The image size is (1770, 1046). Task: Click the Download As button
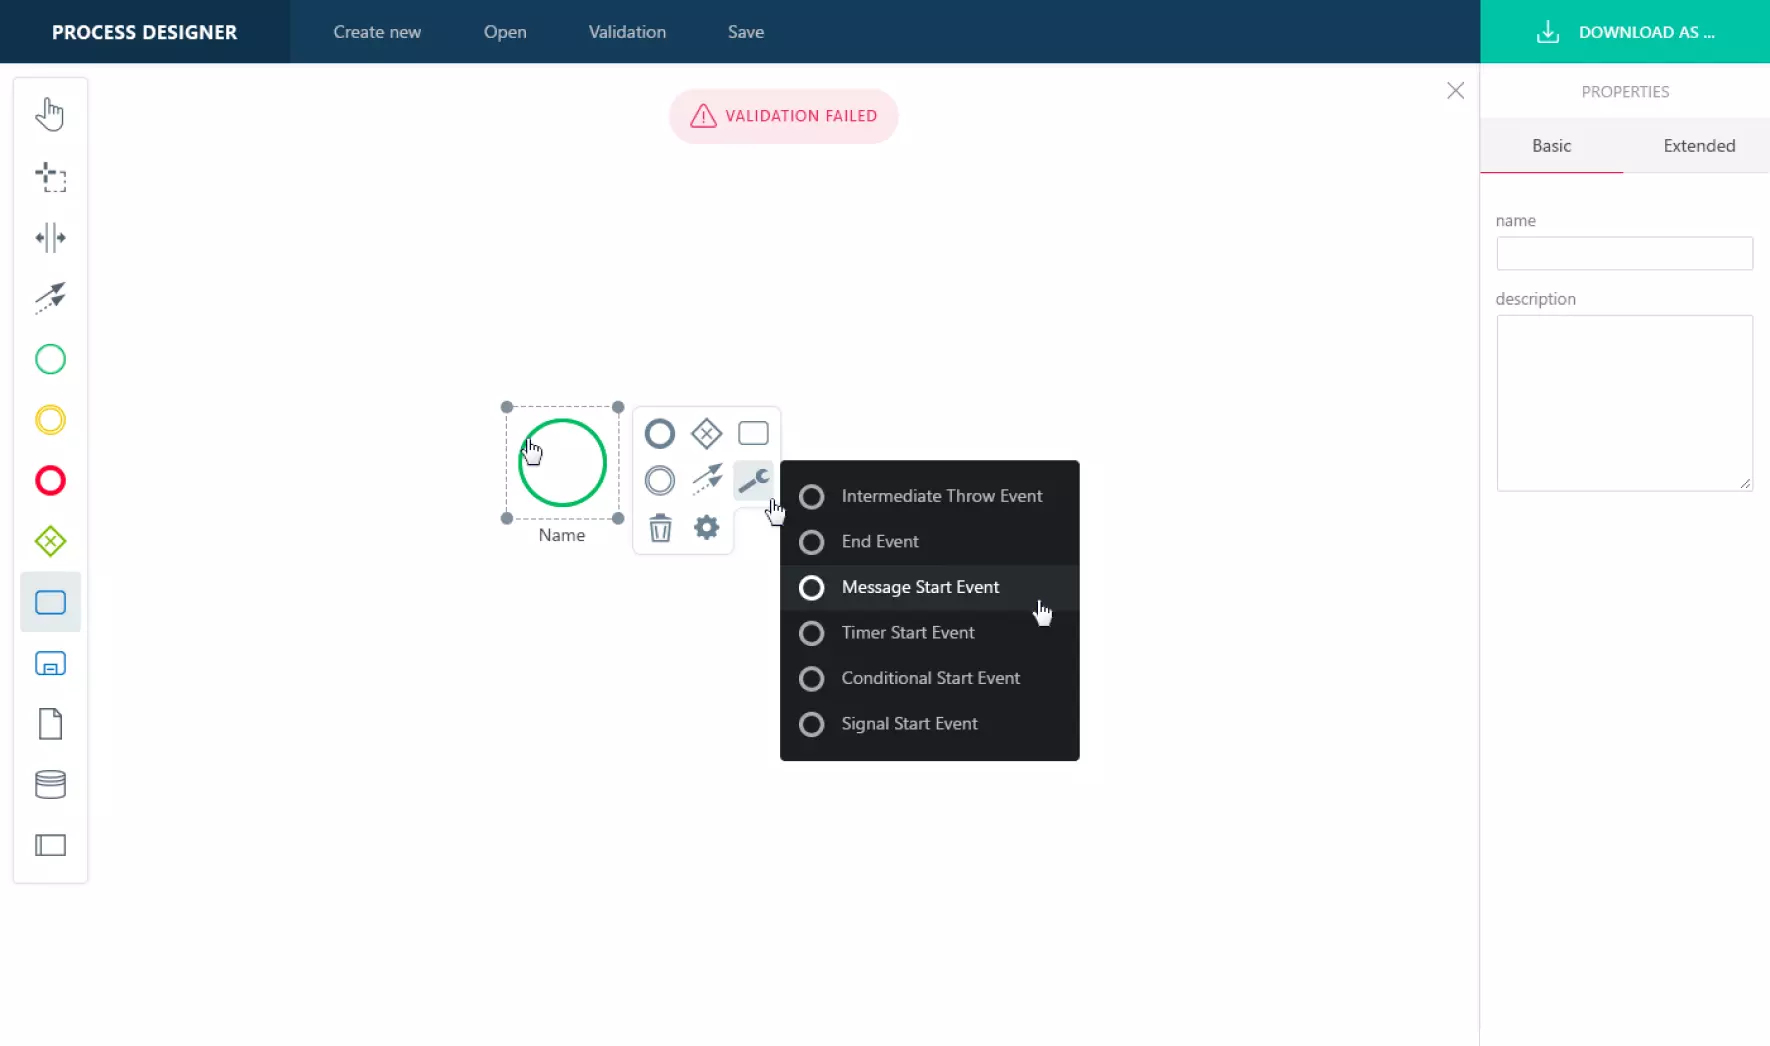coord(1625,32)
